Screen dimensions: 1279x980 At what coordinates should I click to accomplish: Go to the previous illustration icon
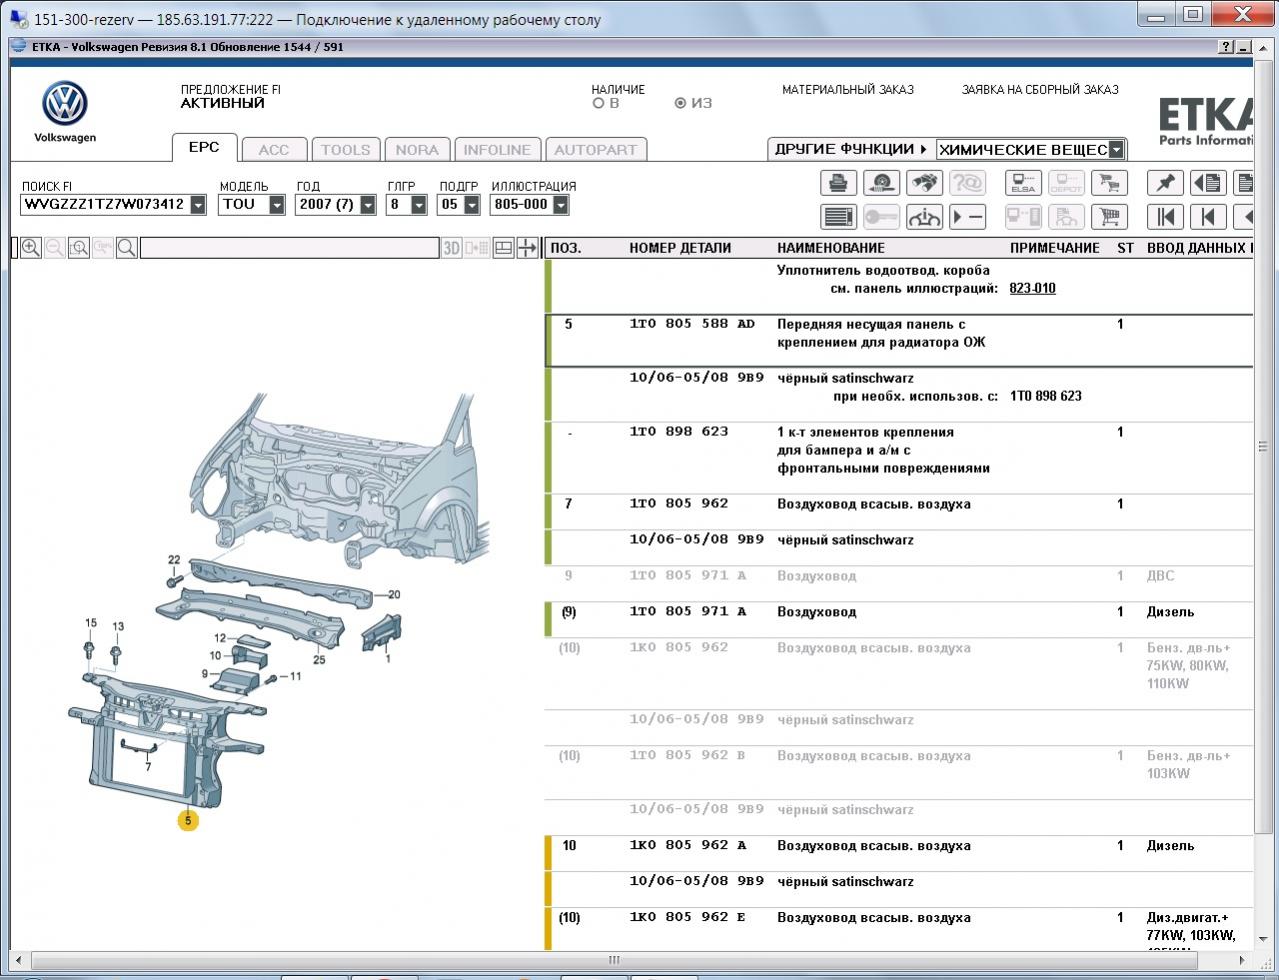tap(1208, 217)
